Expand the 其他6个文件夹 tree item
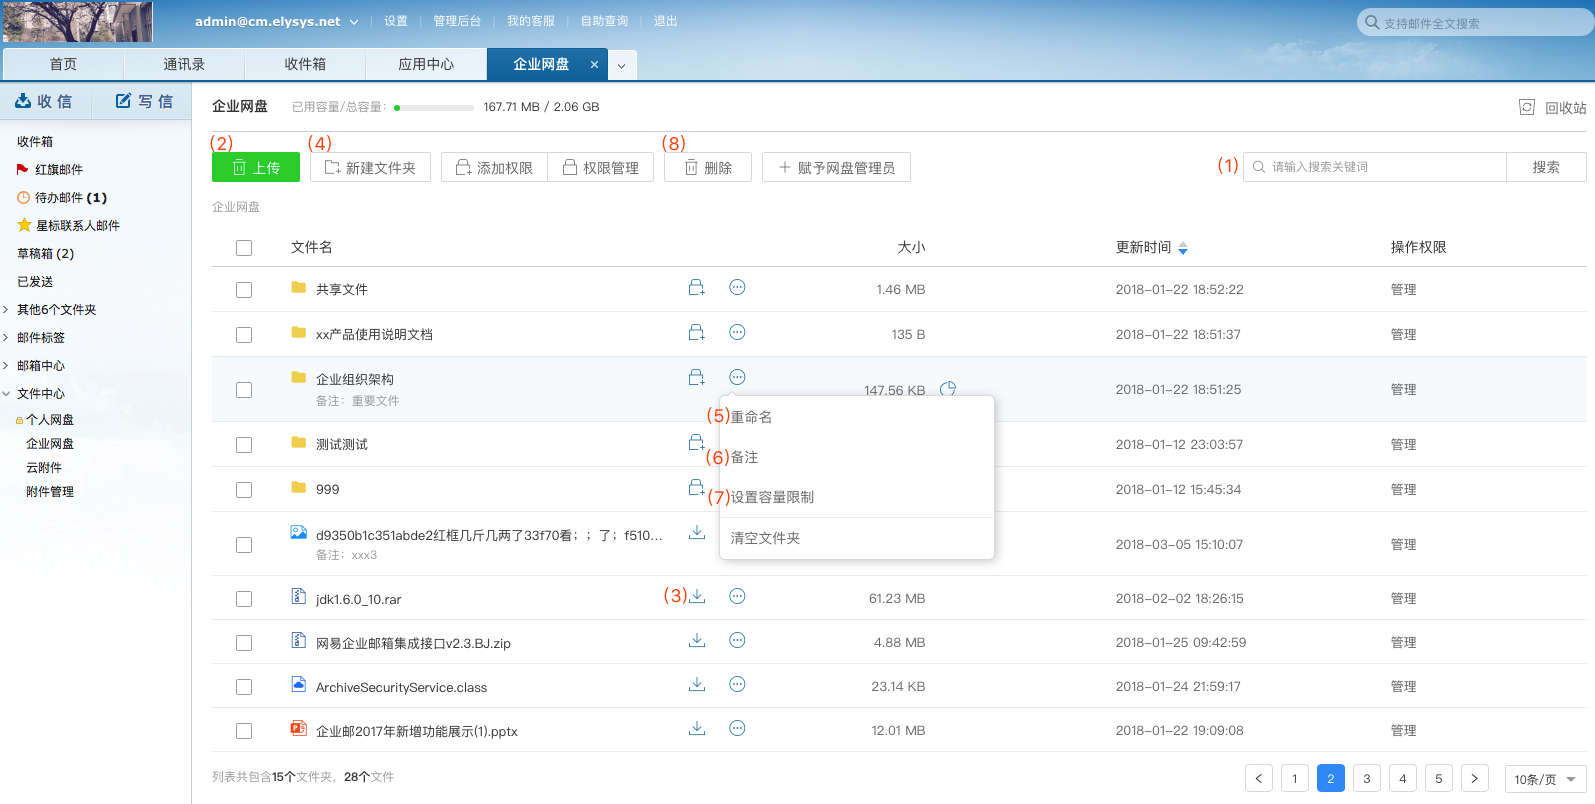Image resolution: width=1595 pixels, height=804 pixels. (x=6, y=310)
